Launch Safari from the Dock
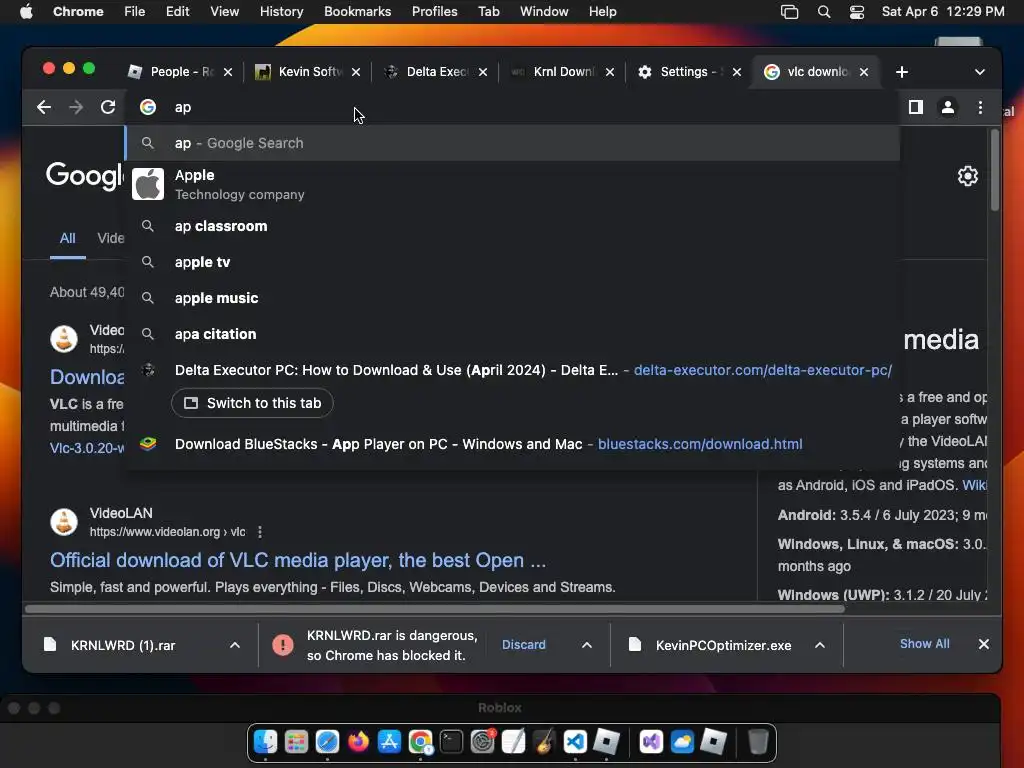 [x=327, y=742]
